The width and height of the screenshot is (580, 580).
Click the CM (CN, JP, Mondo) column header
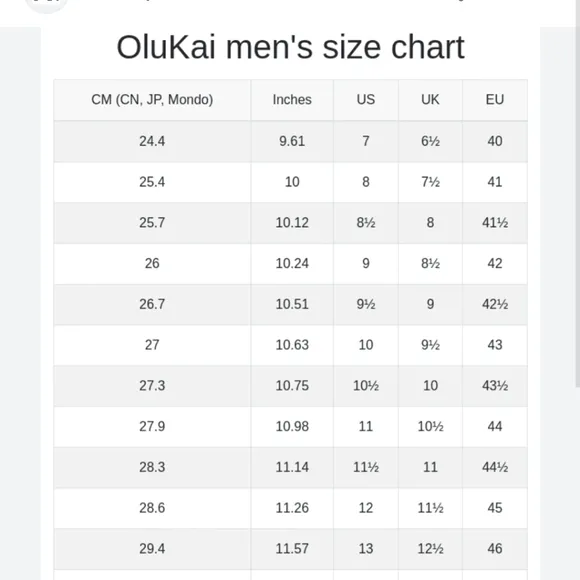coord(152,100)
